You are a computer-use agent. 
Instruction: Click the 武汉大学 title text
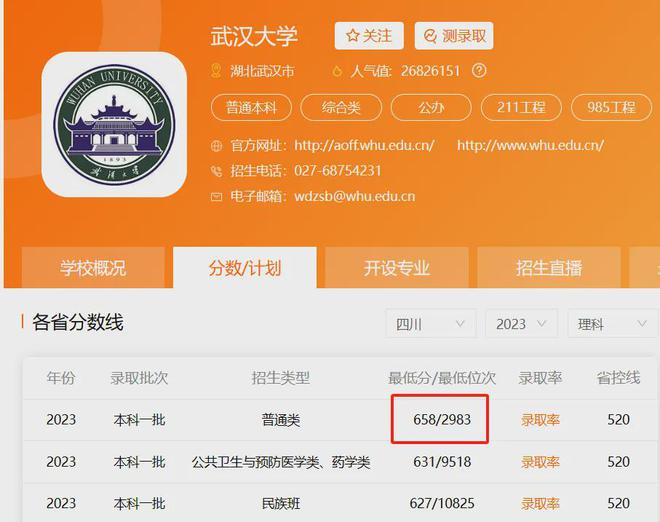coord(254,36)
